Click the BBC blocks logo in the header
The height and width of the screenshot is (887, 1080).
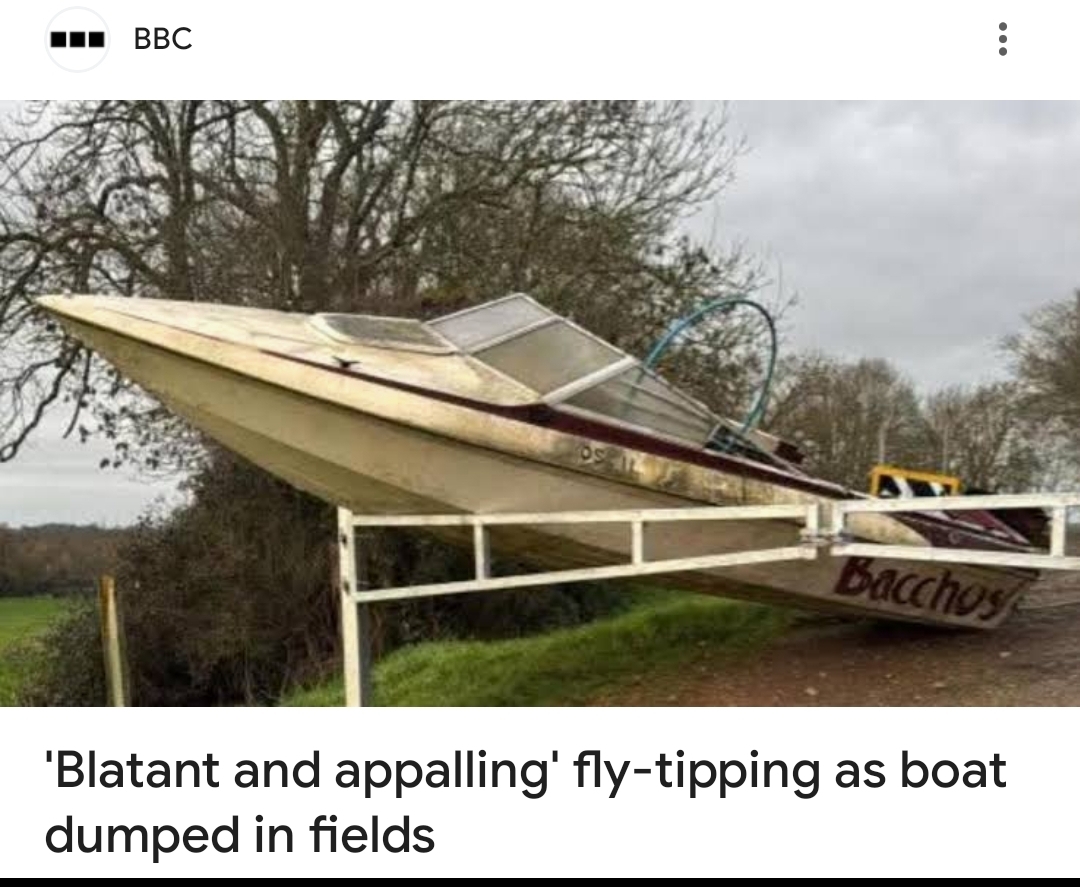(x=77, y=39)
